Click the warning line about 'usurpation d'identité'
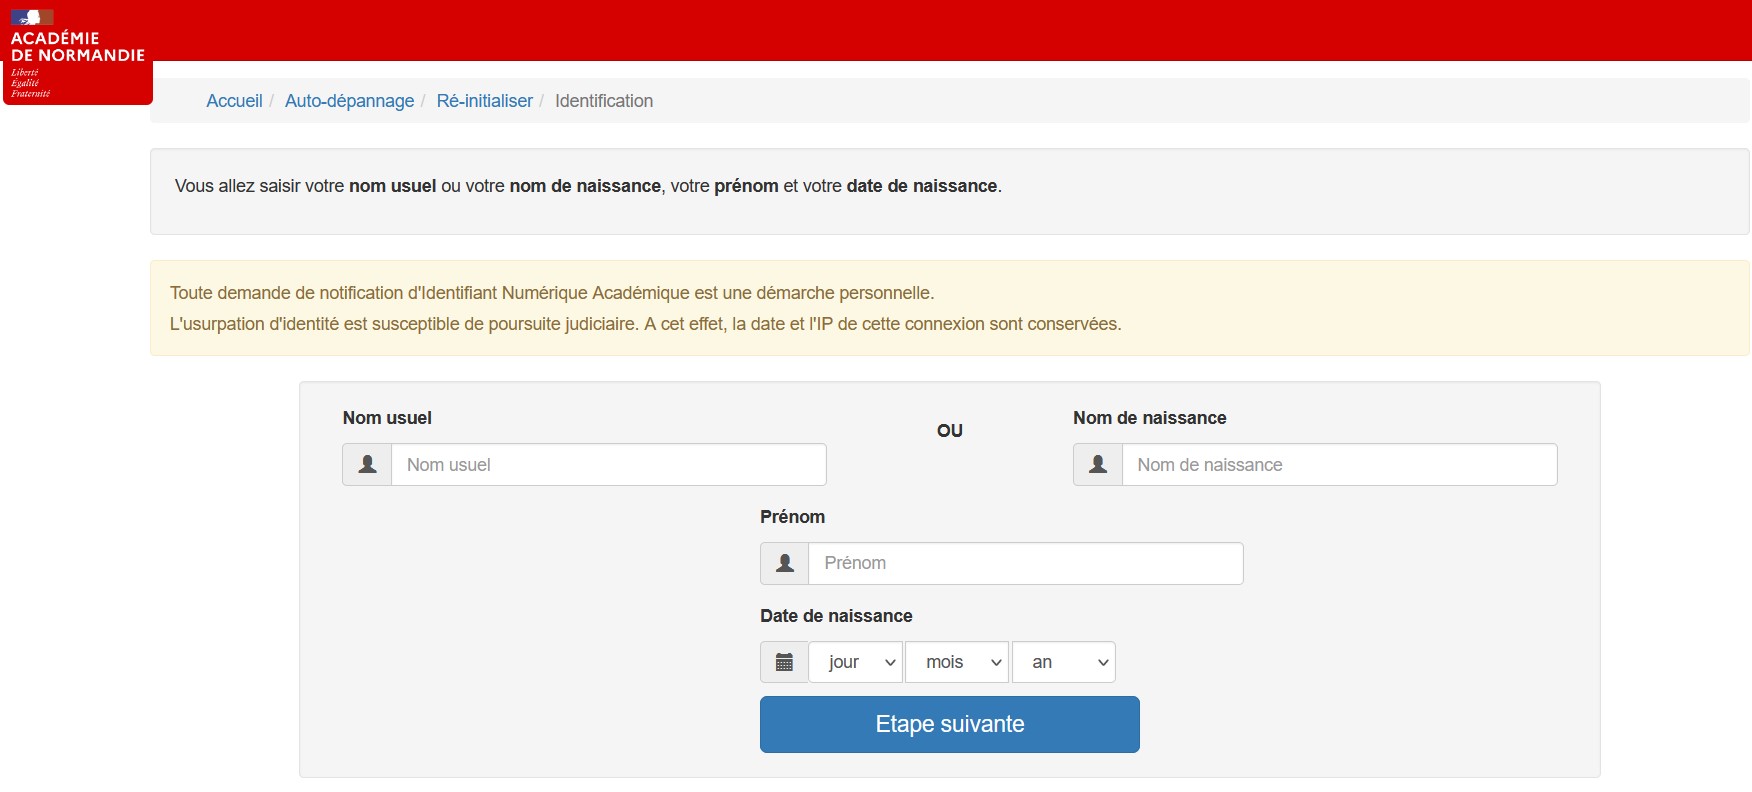Image resolution: width=1752 pixels, height=792 pixels. point(645,324)
